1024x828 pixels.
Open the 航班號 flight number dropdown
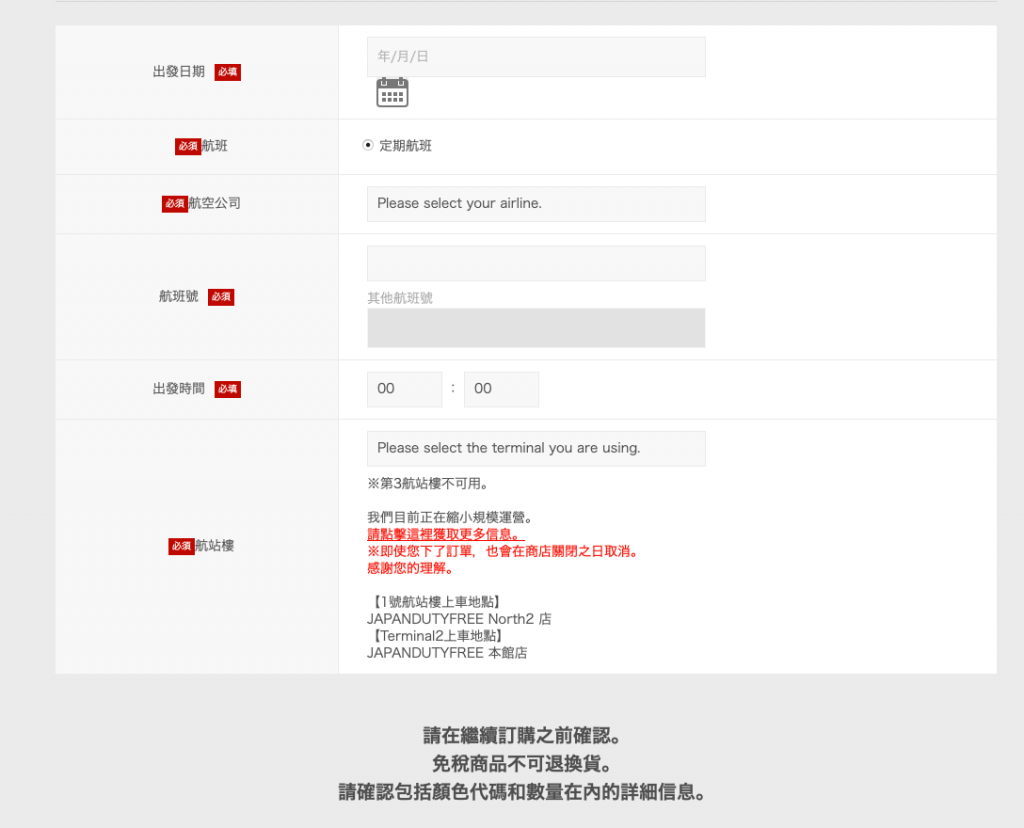pyautogui.click(x=536, y=263)
